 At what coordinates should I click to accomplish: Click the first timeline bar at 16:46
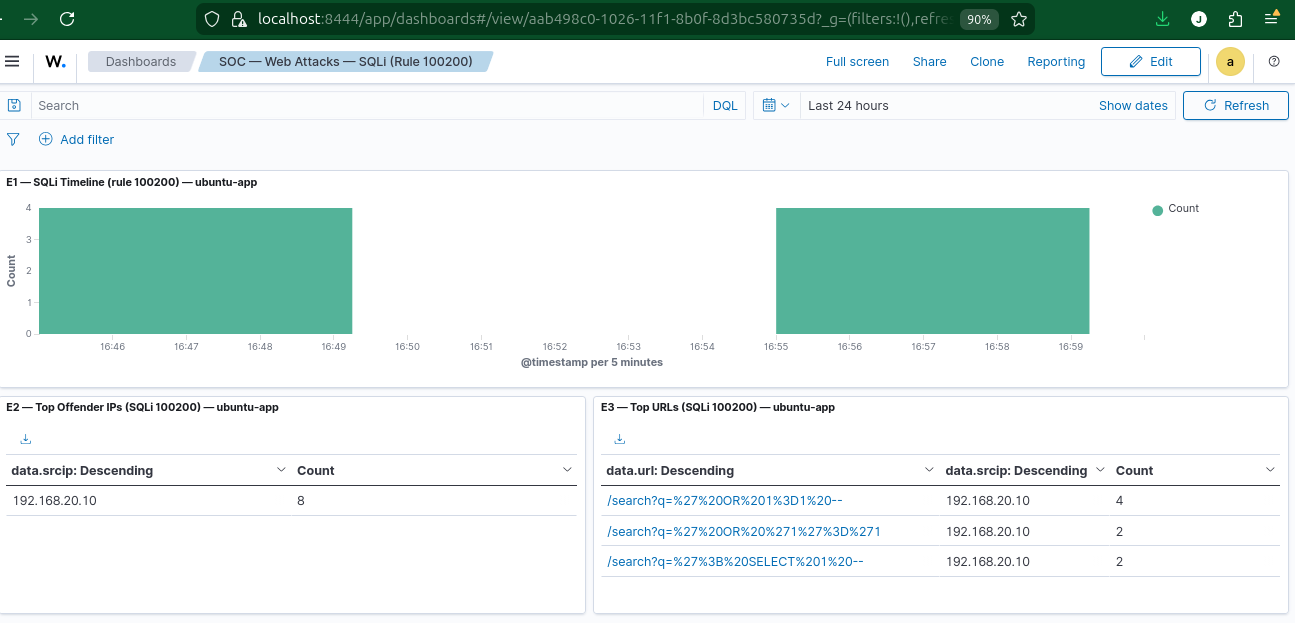pyautogui.click(x=195, y=271)
